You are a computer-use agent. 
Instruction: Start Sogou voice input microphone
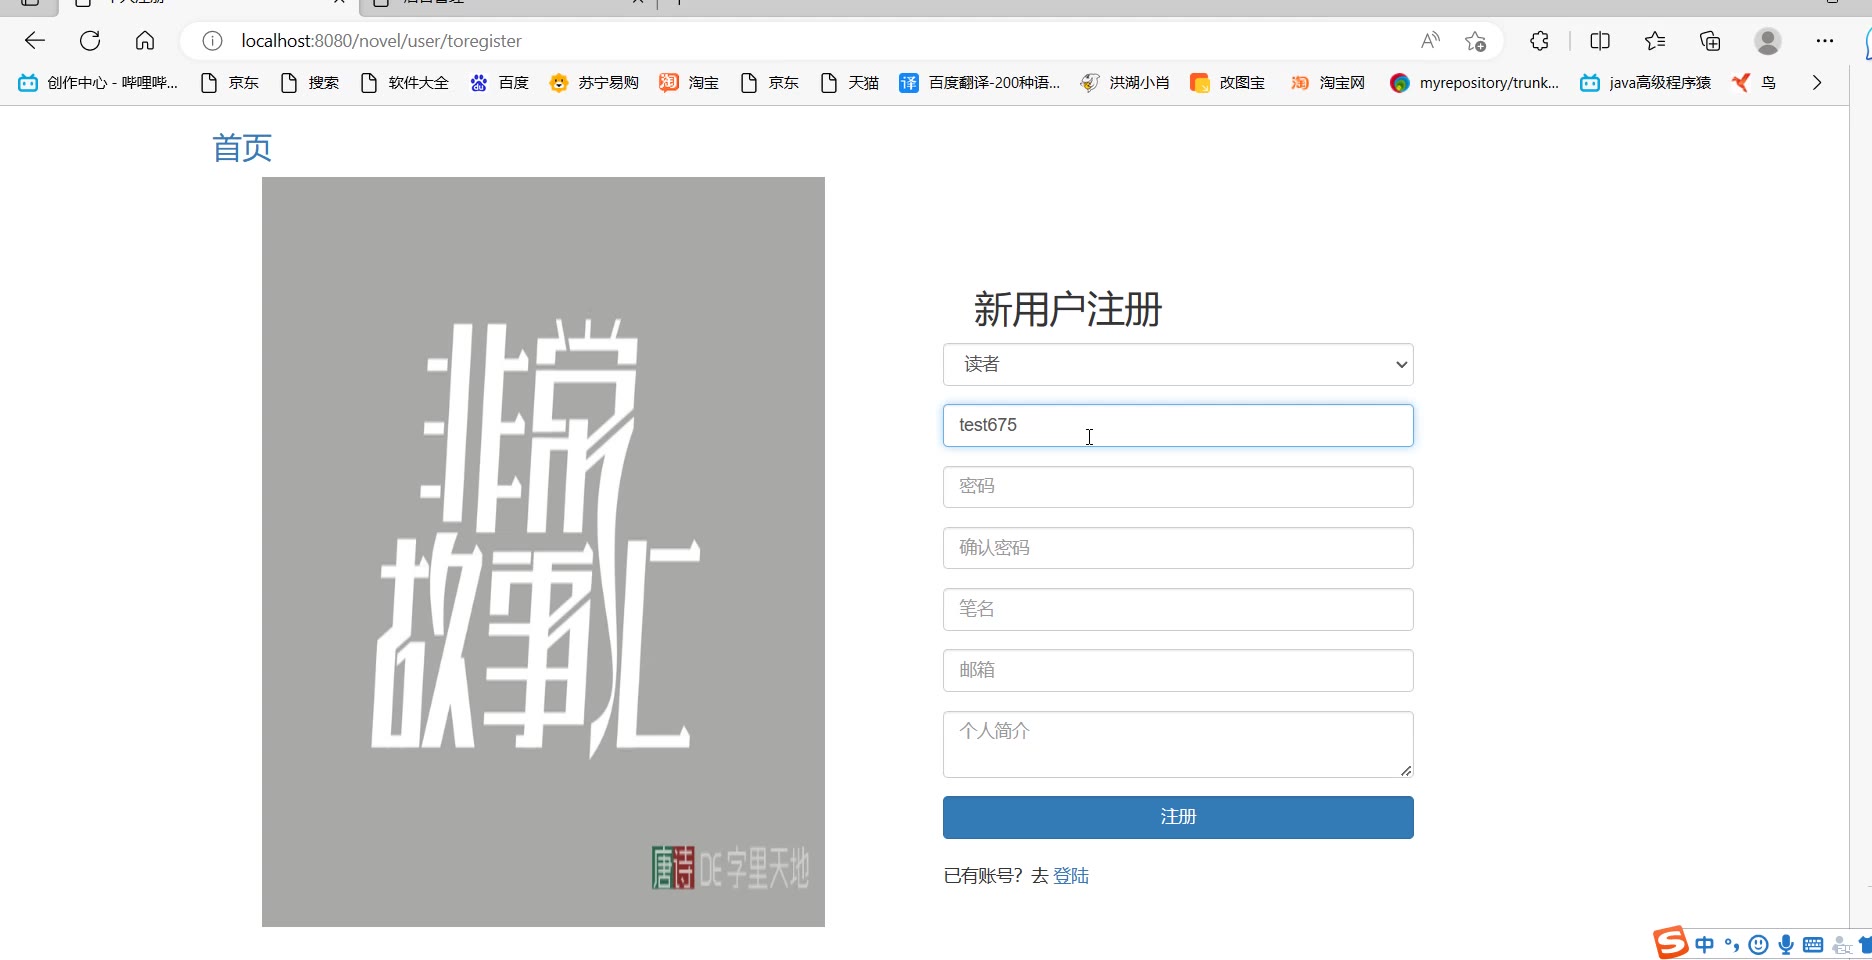(x=1786, y=945)
